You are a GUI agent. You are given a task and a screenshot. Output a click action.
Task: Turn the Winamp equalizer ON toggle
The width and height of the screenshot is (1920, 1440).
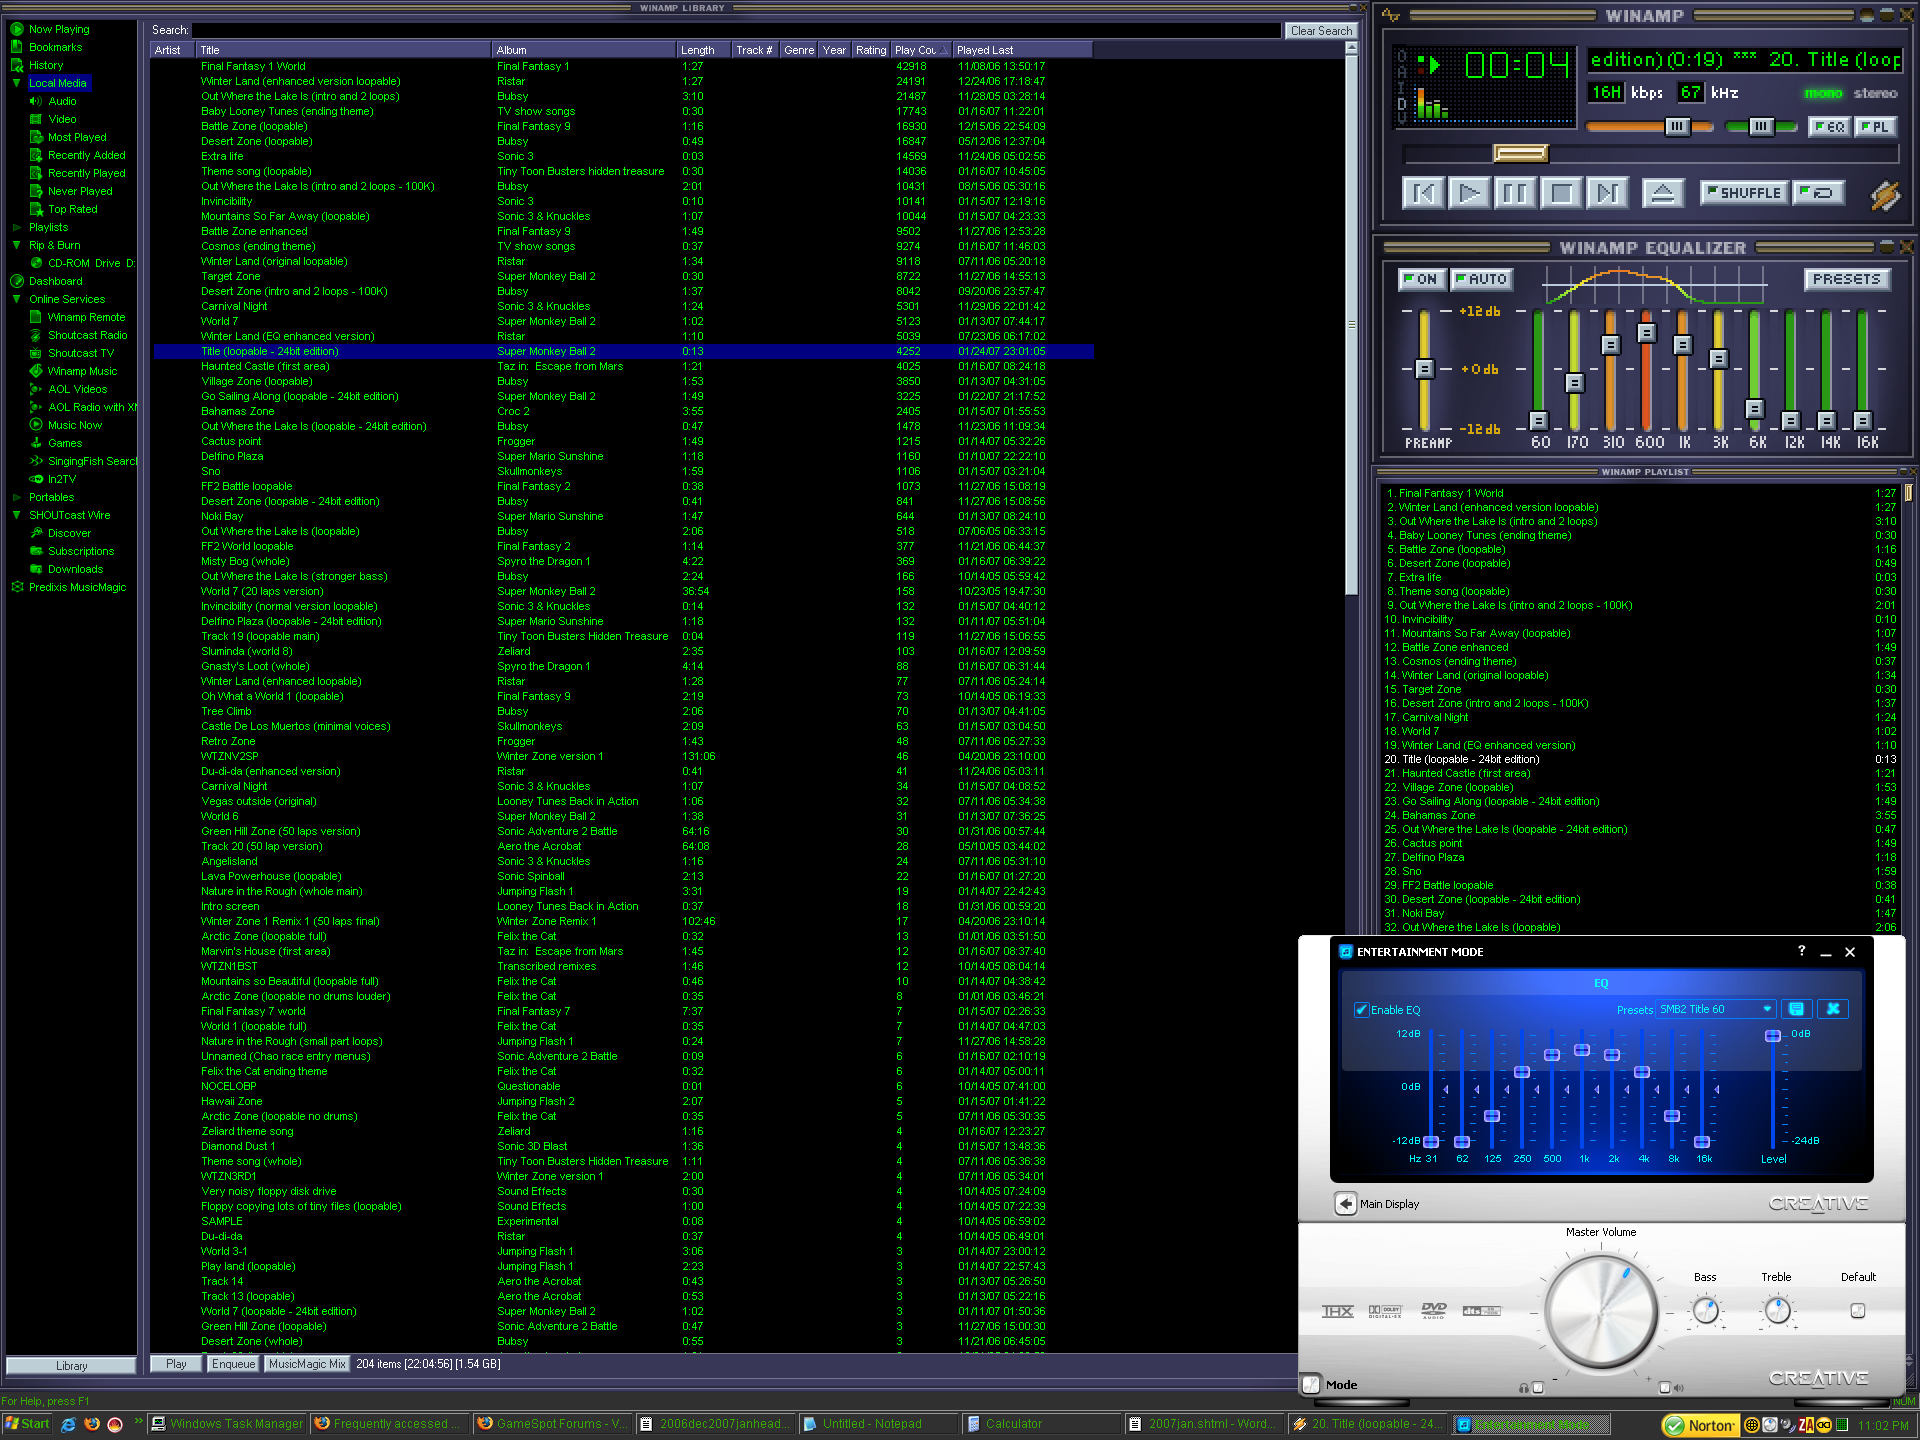1421,279
